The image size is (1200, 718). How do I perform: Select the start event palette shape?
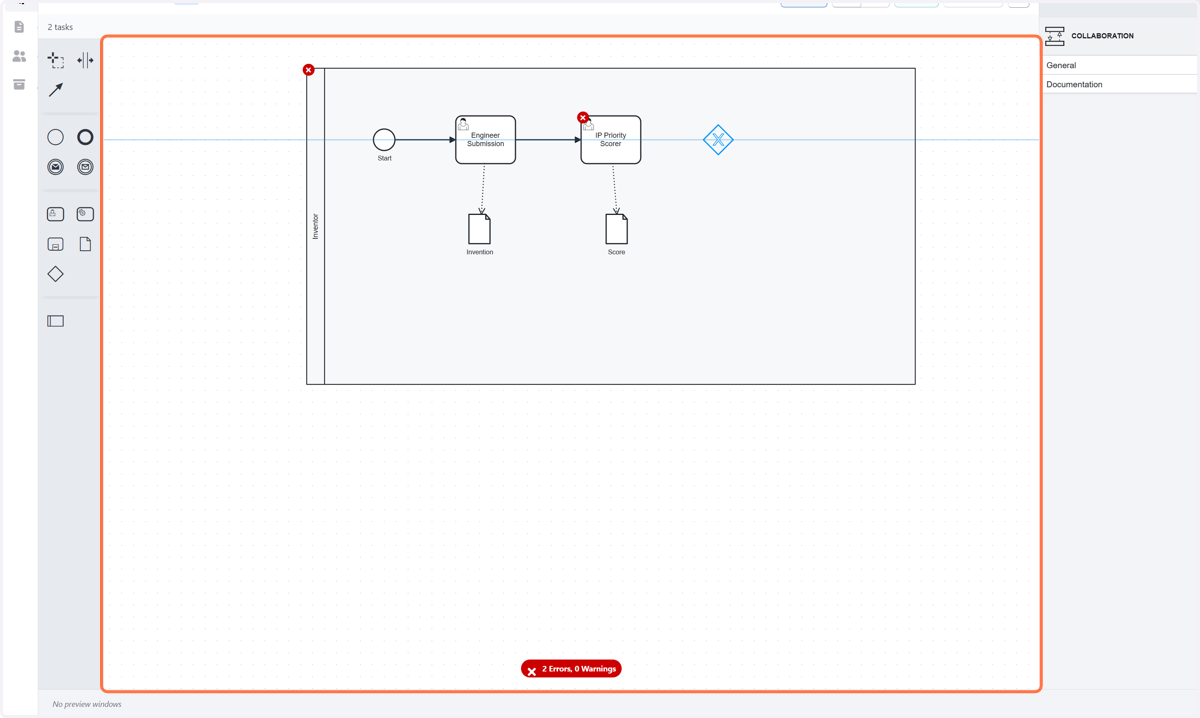point(56,137)
